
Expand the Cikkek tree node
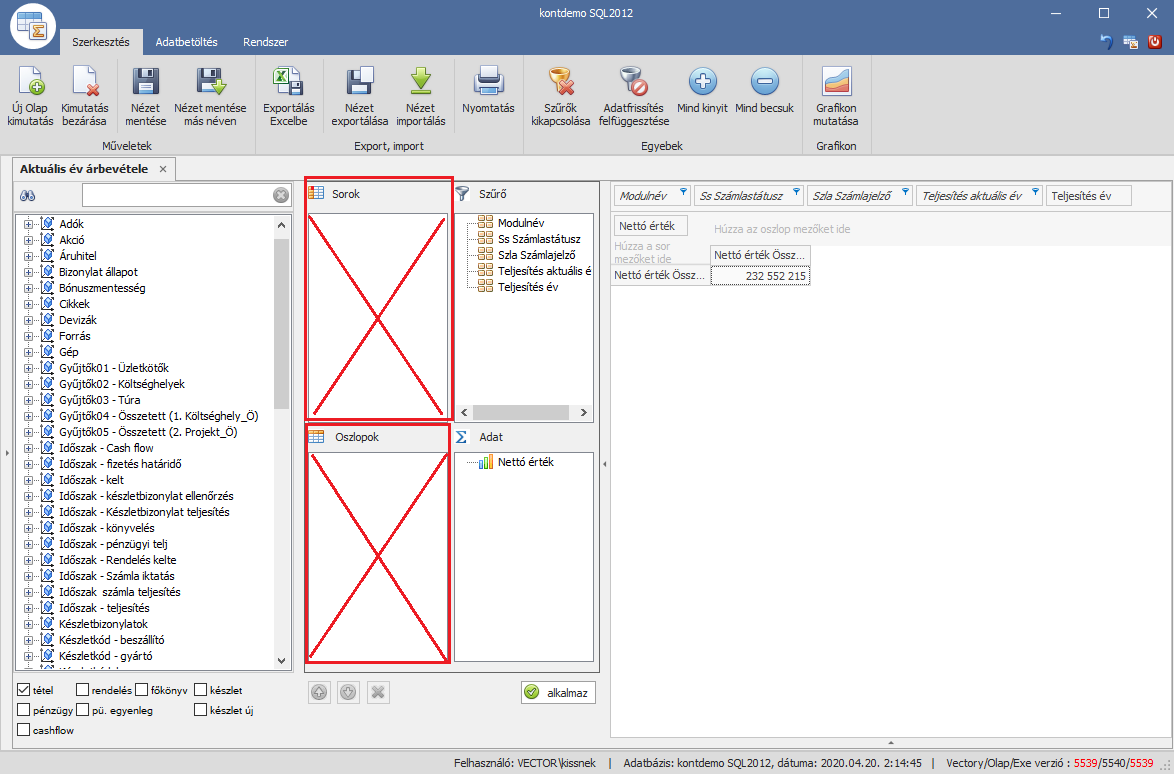click(x=28, y=304)
